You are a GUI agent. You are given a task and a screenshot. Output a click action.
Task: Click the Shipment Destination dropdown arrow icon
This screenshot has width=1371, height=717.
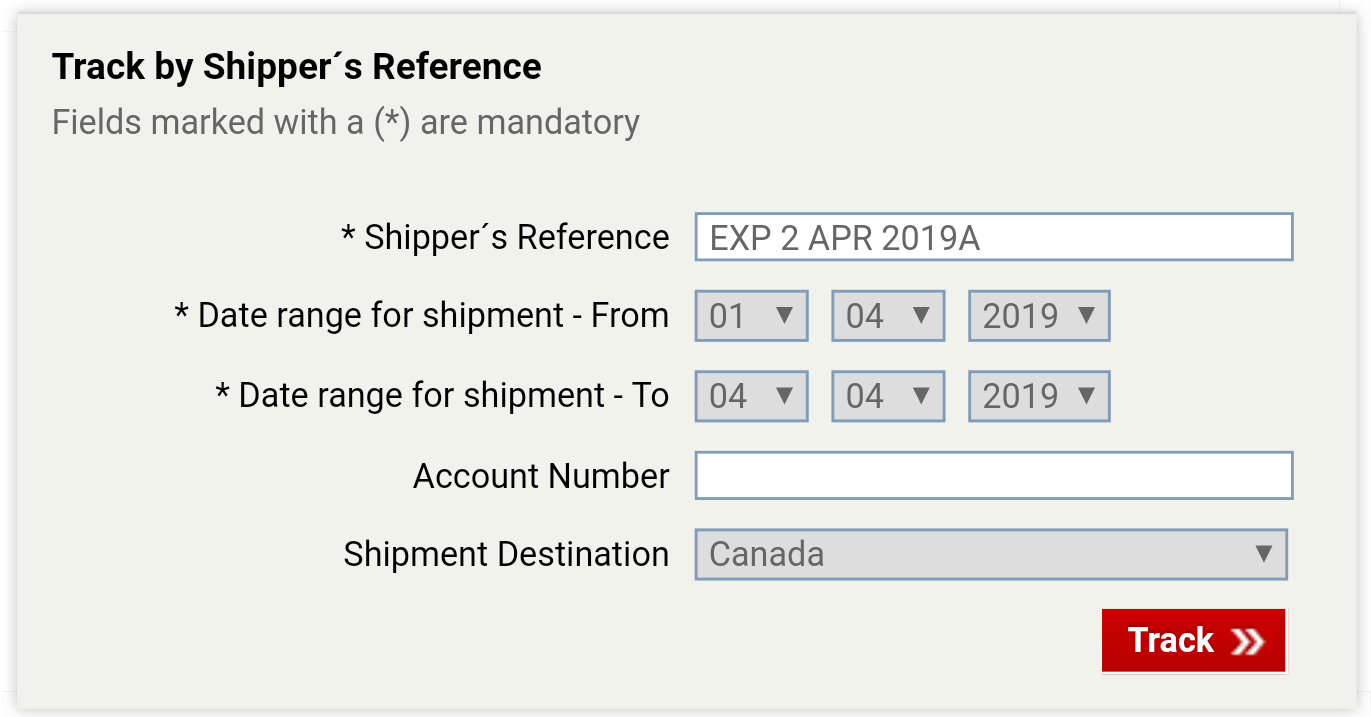click(x=1263, y=553)
